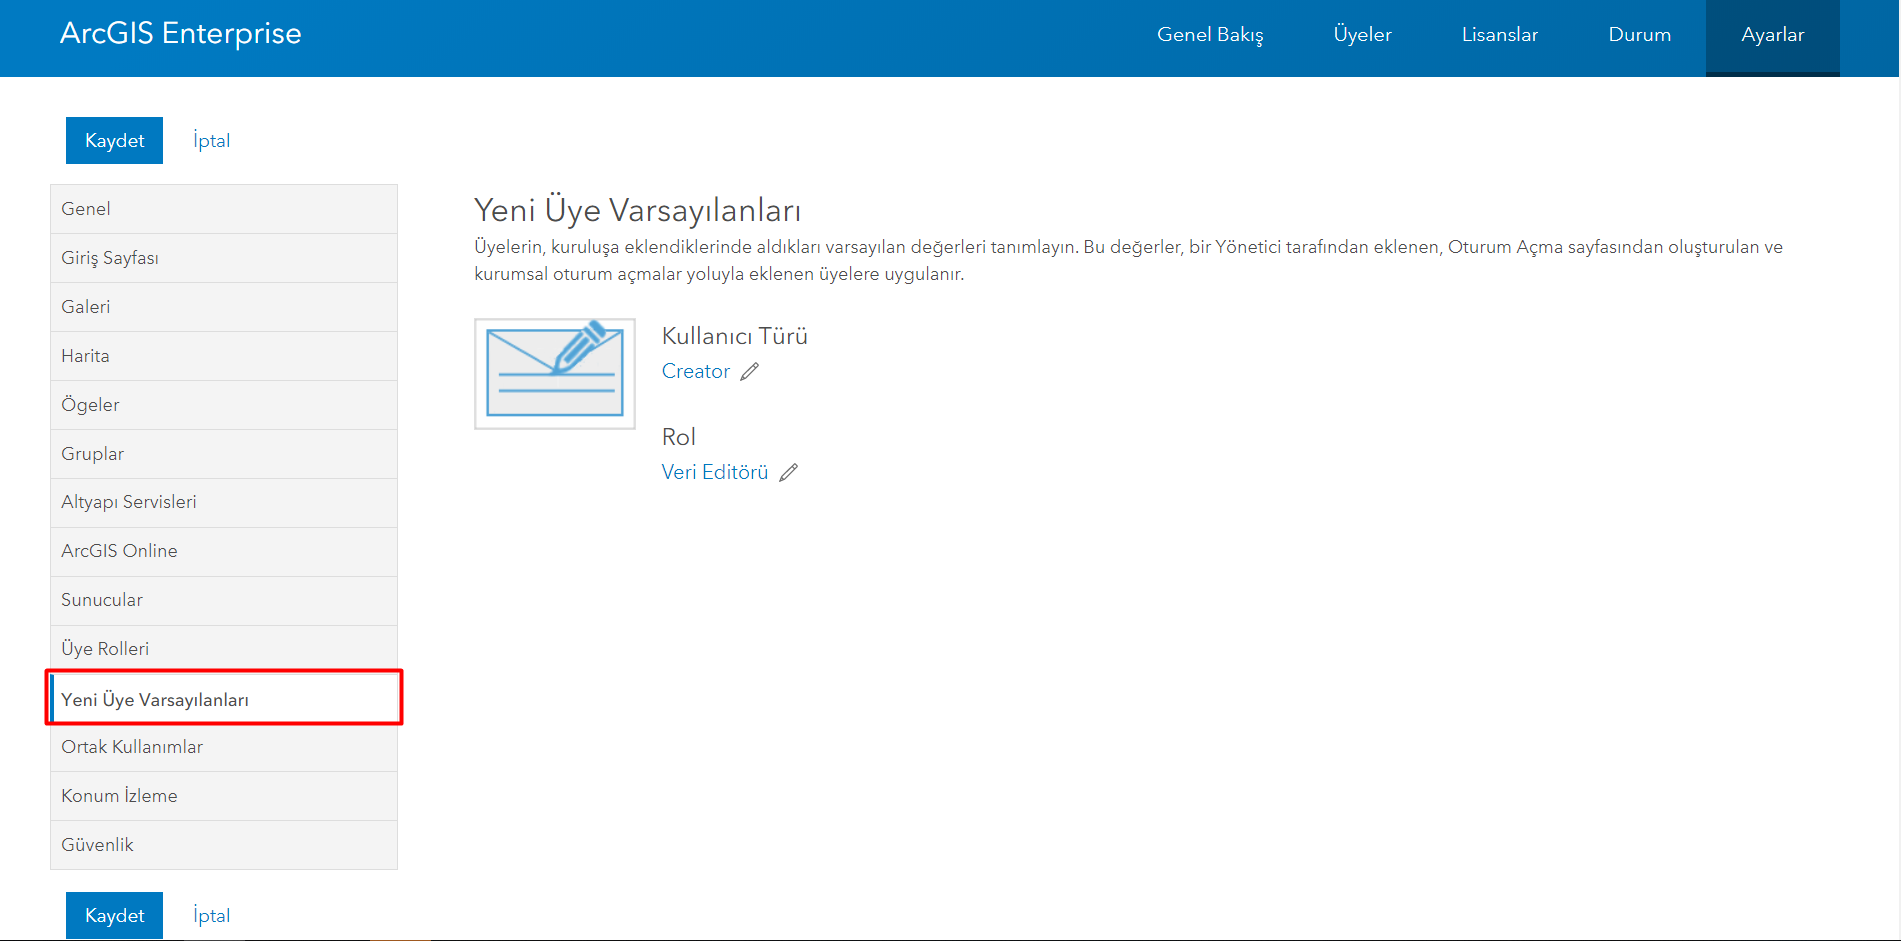Screen dimensions: 1901x941
Task: Click the top İptal link
Action: pos(211,141)
